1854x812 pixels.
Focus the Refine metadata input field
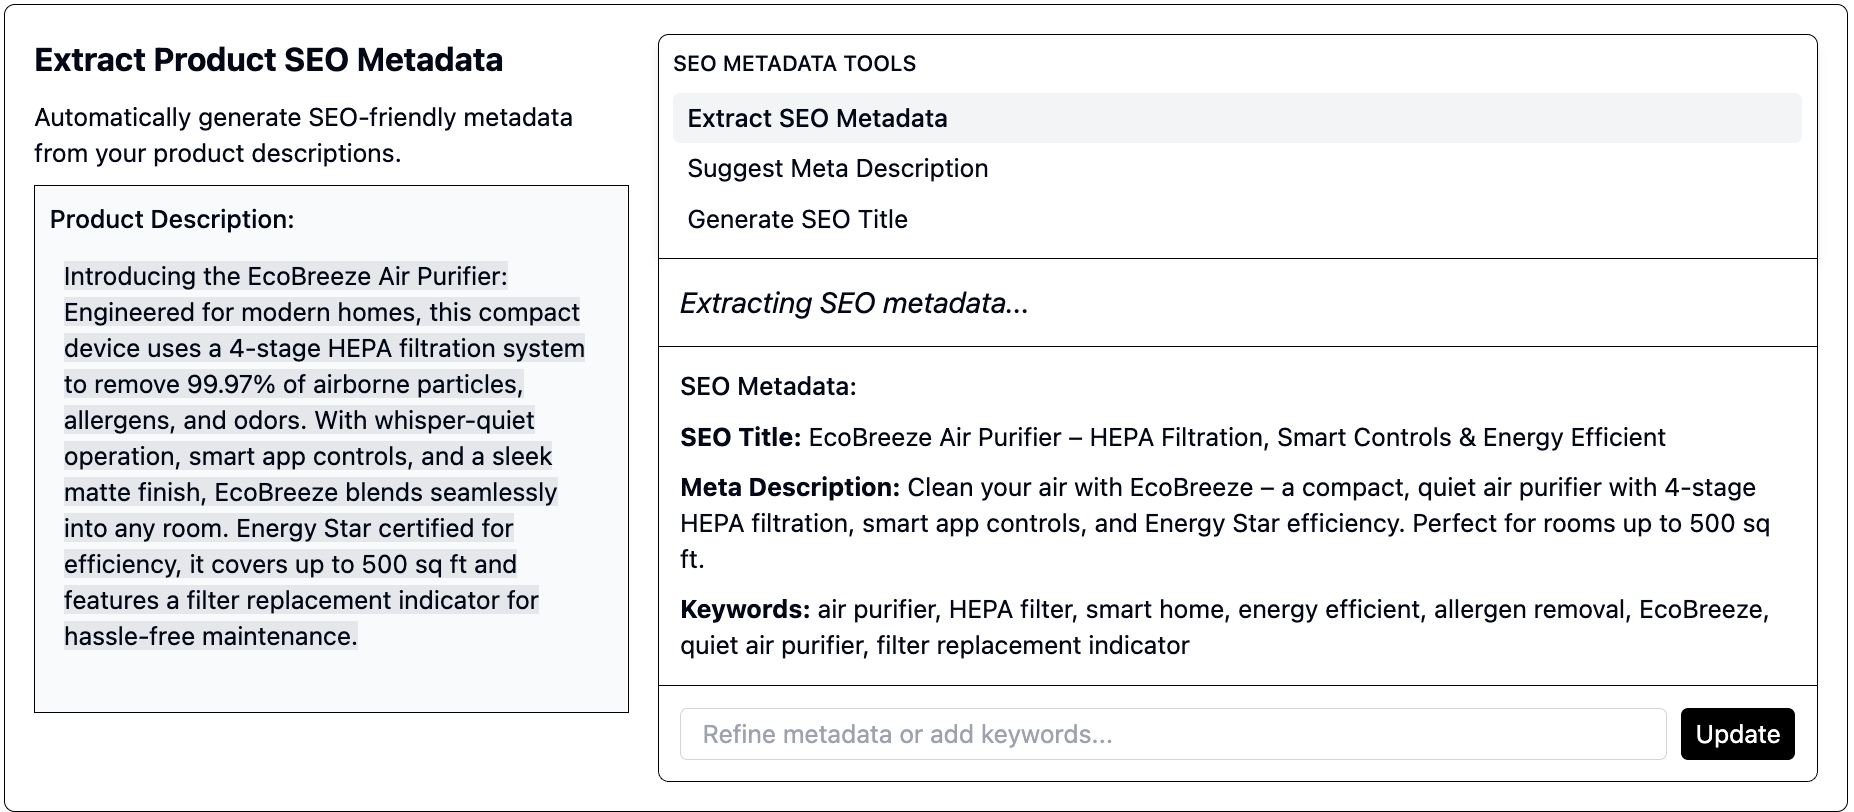pyautogui.click(x=1172, y=734)
